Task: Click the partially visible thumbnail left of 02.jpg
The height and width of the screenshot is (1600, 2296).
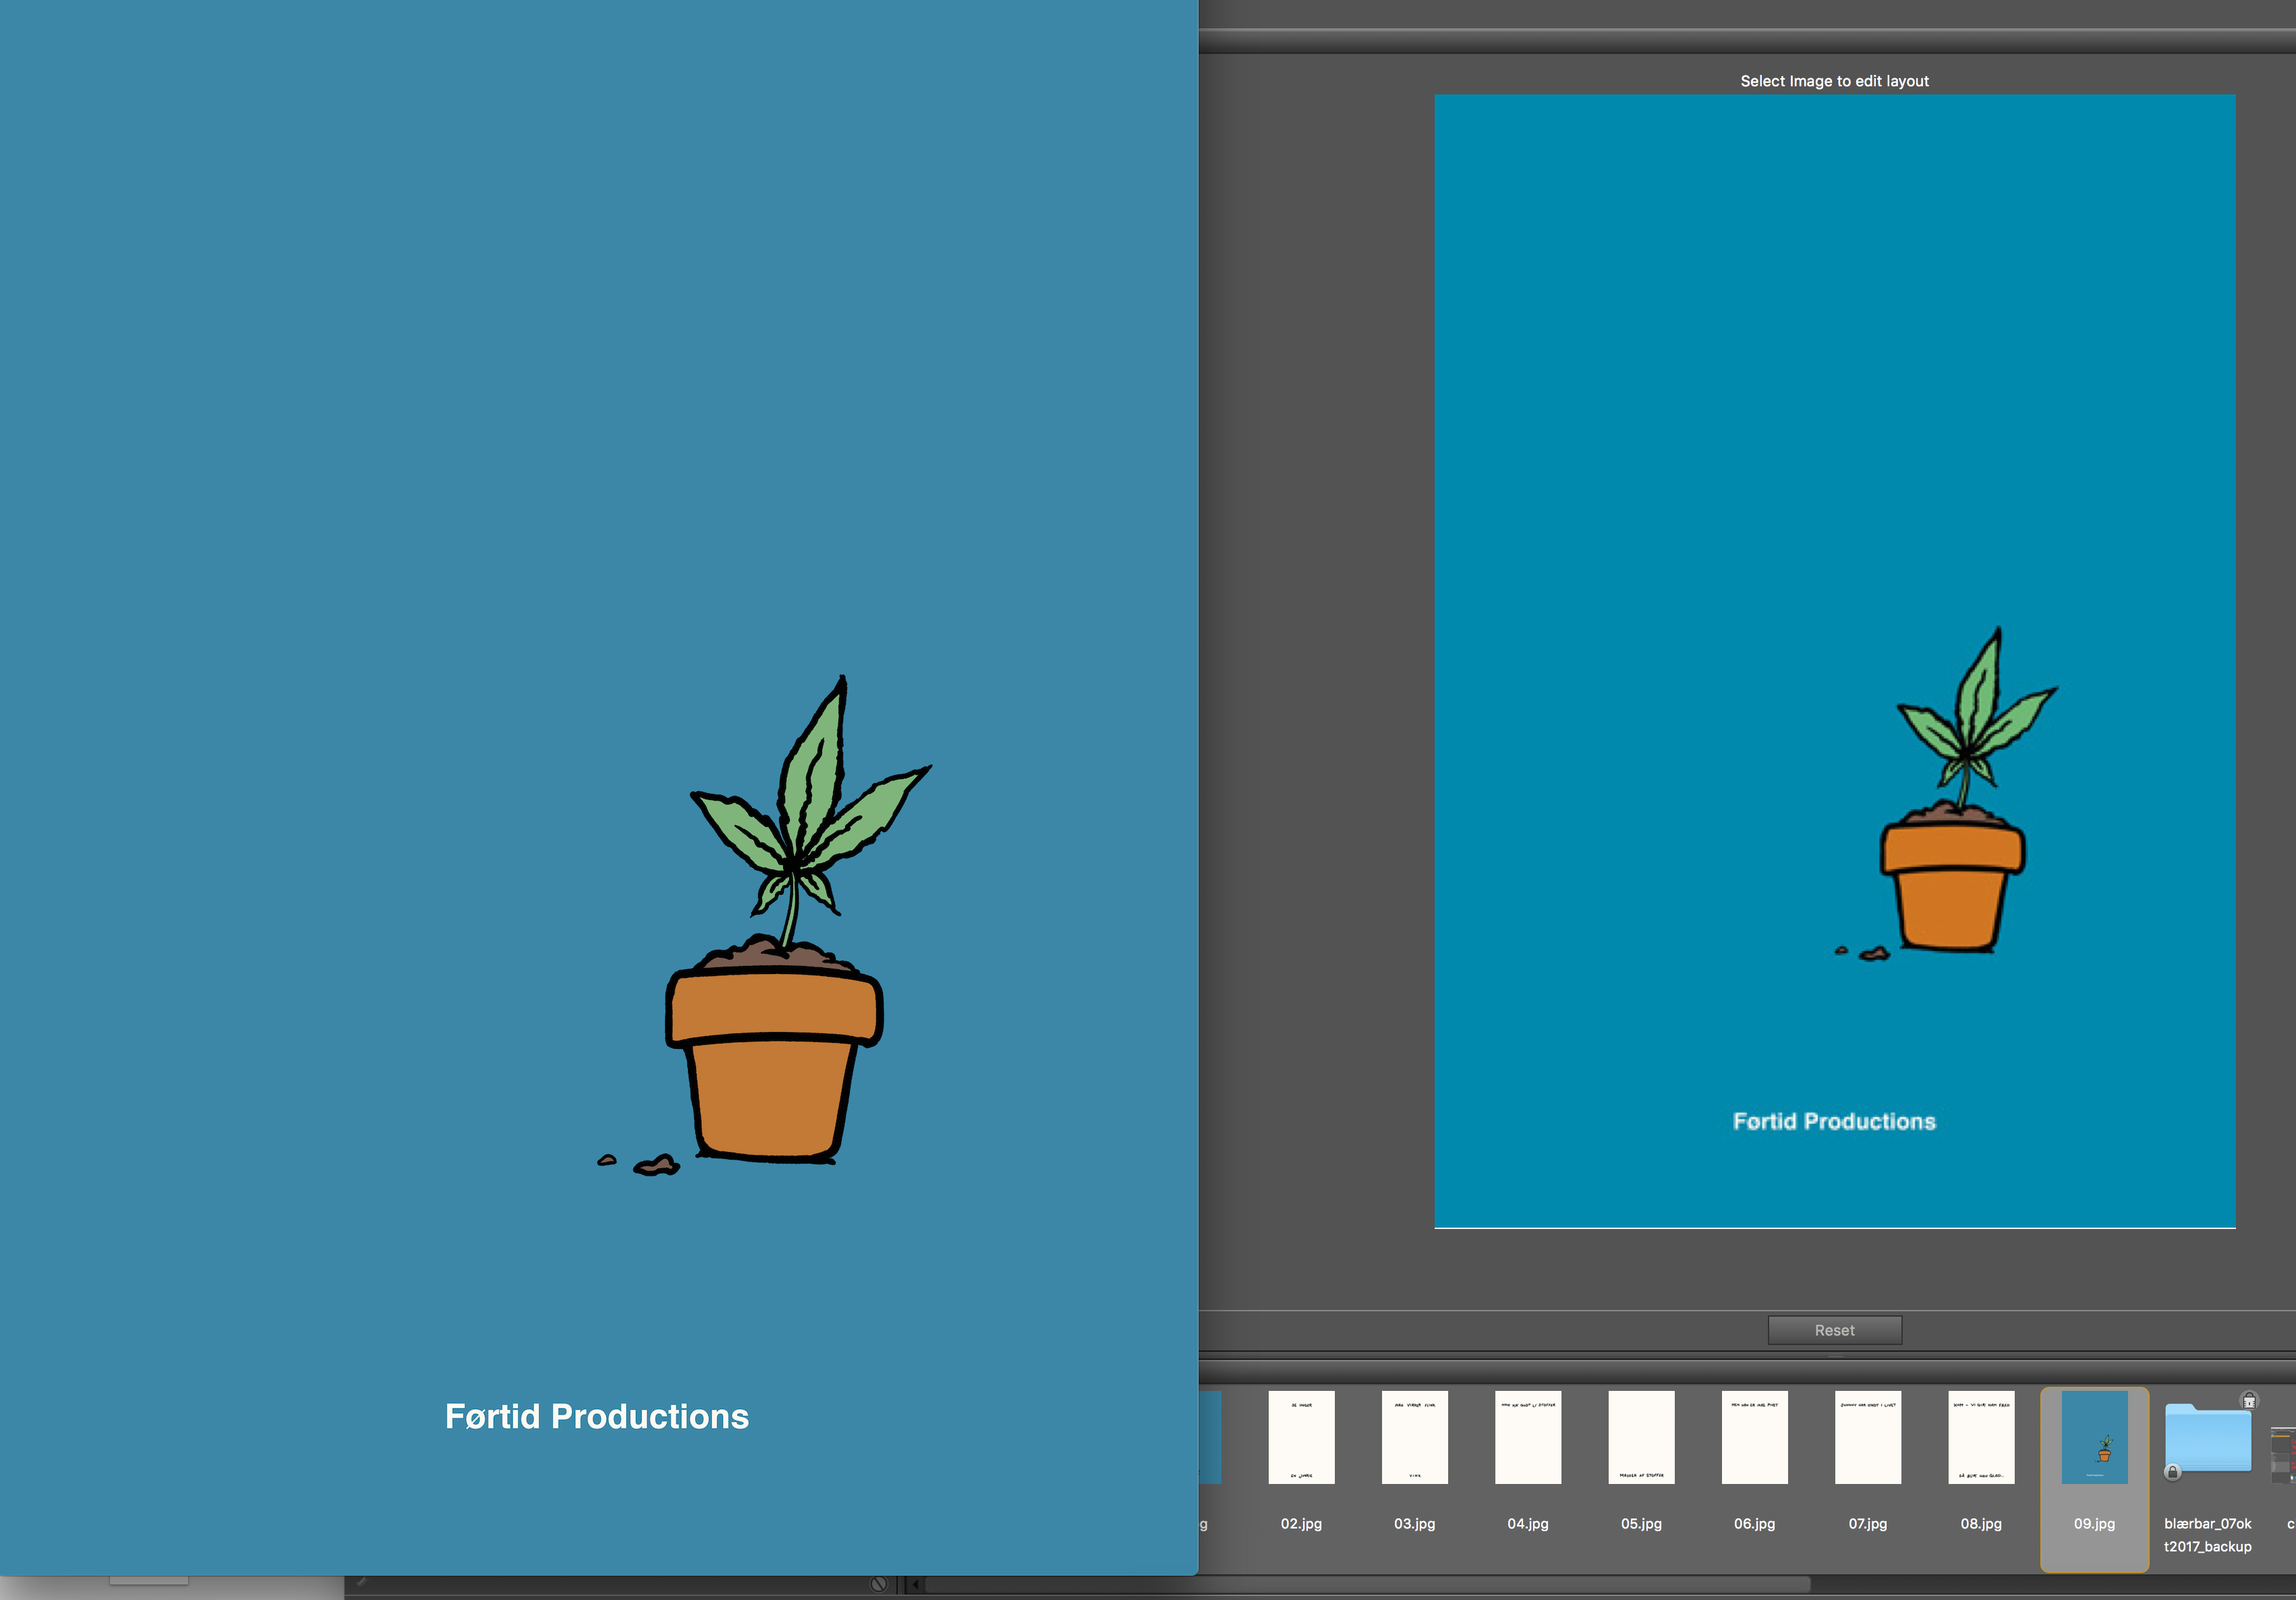Action: pyautogui.click(x=1209, y=1437)
